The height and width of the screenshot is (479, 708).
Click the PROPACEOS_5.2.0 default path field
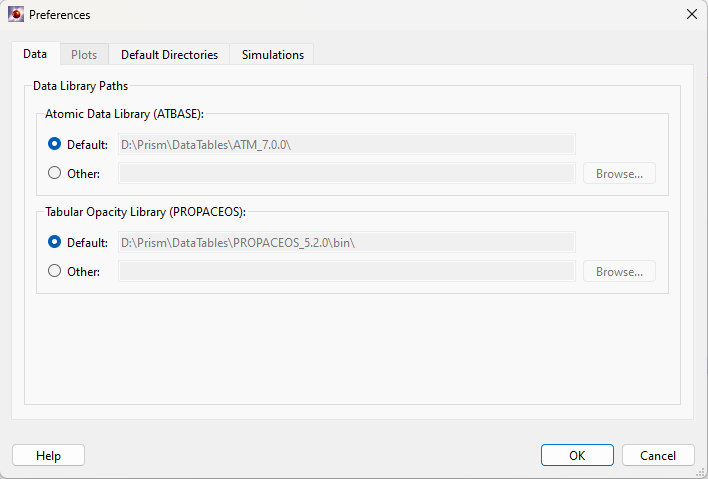[346, 242]
